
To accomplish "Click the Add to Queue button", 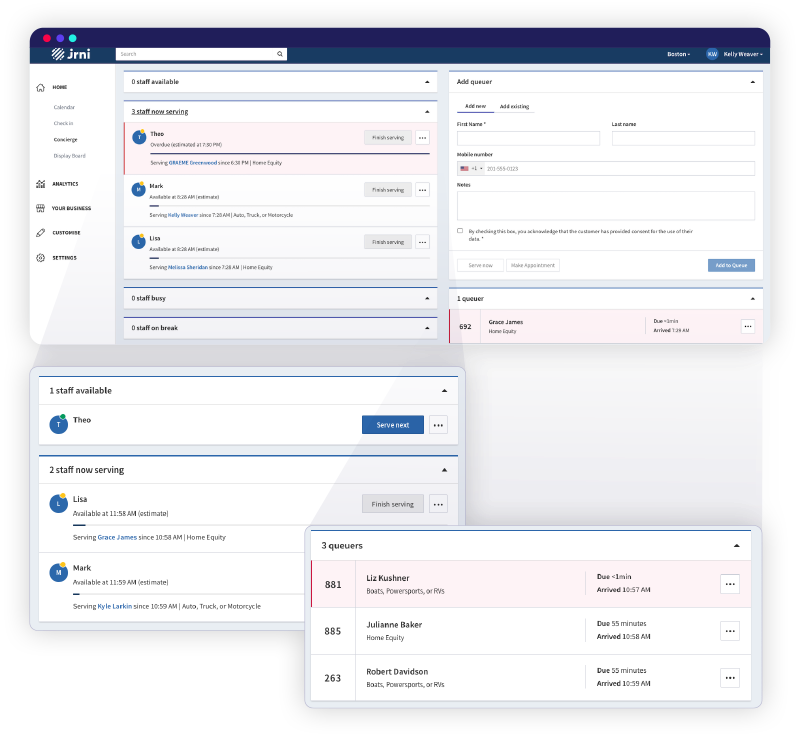I will 731,265.
